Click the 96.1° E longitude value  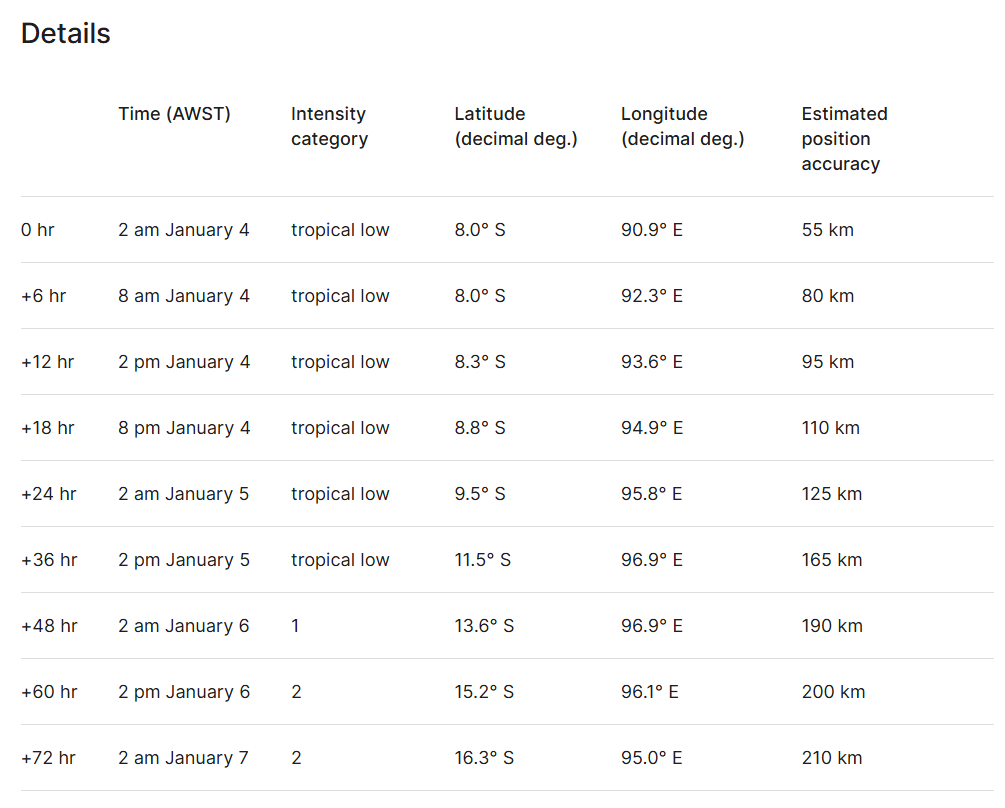[x=650, y=692]
